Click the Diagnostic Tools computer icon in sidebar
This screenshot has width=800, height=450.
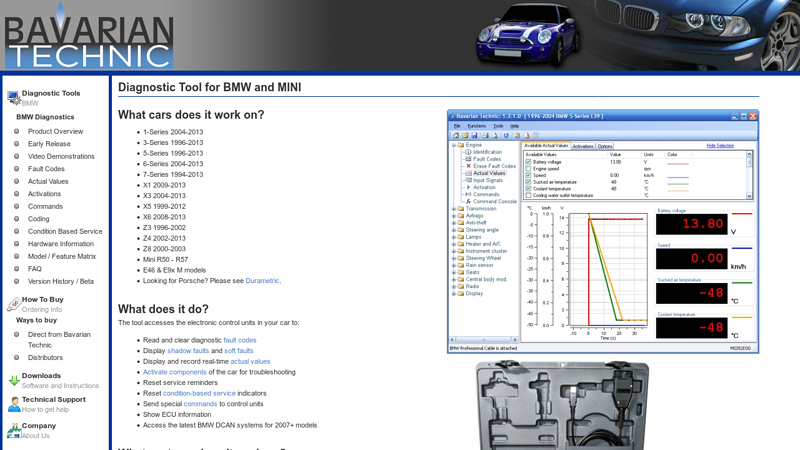[13, 97]
